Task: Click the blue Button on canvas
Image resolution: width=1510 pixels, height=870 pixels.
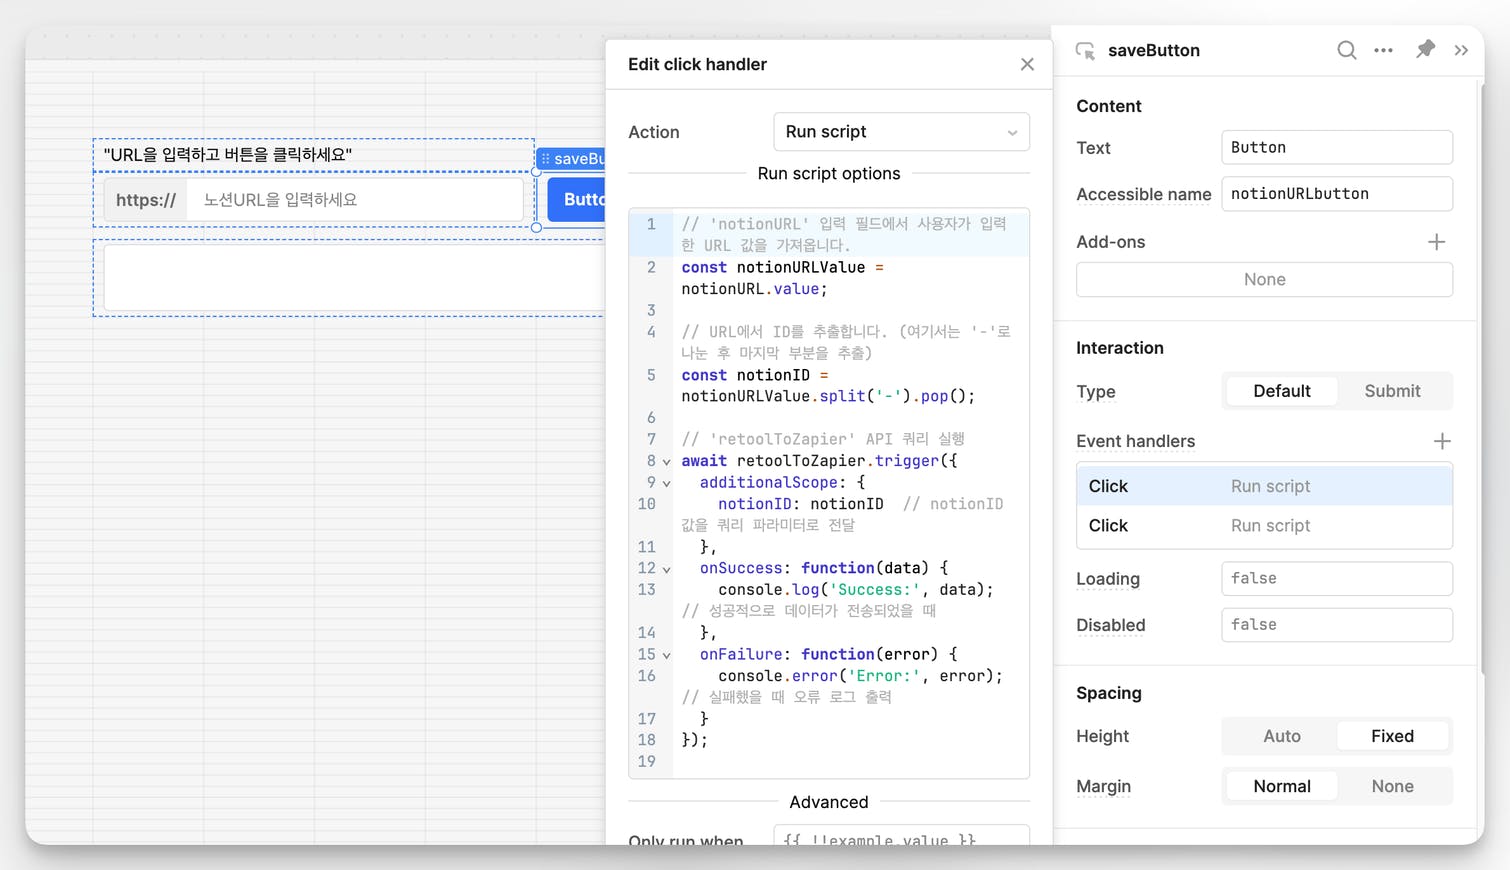Action: [577, 200]
